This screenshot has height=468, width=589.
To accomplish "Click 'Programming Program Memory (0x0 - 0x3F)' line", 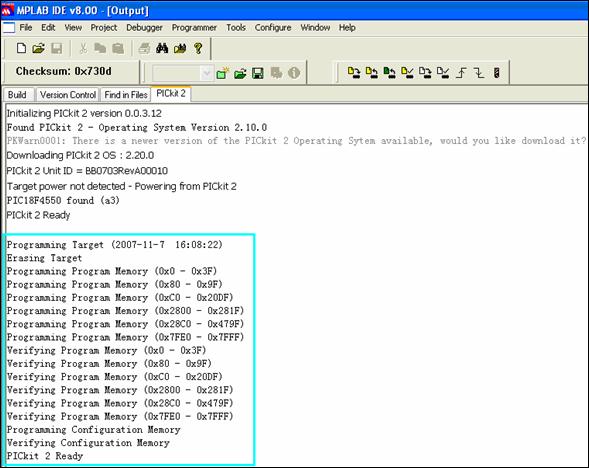I will point(112,271).
